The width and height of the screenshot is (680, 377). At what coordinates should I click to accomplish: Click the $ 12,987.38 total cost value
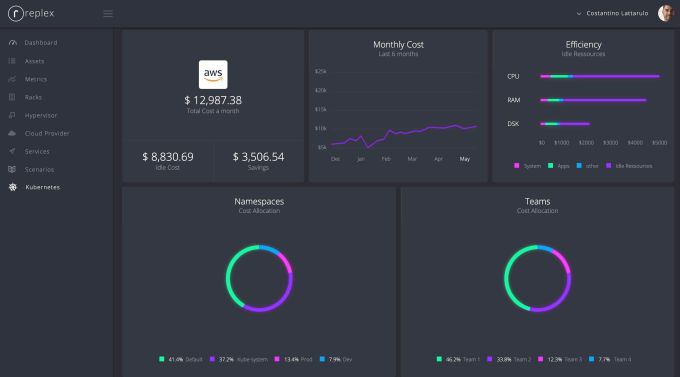[x=213, y=100]
